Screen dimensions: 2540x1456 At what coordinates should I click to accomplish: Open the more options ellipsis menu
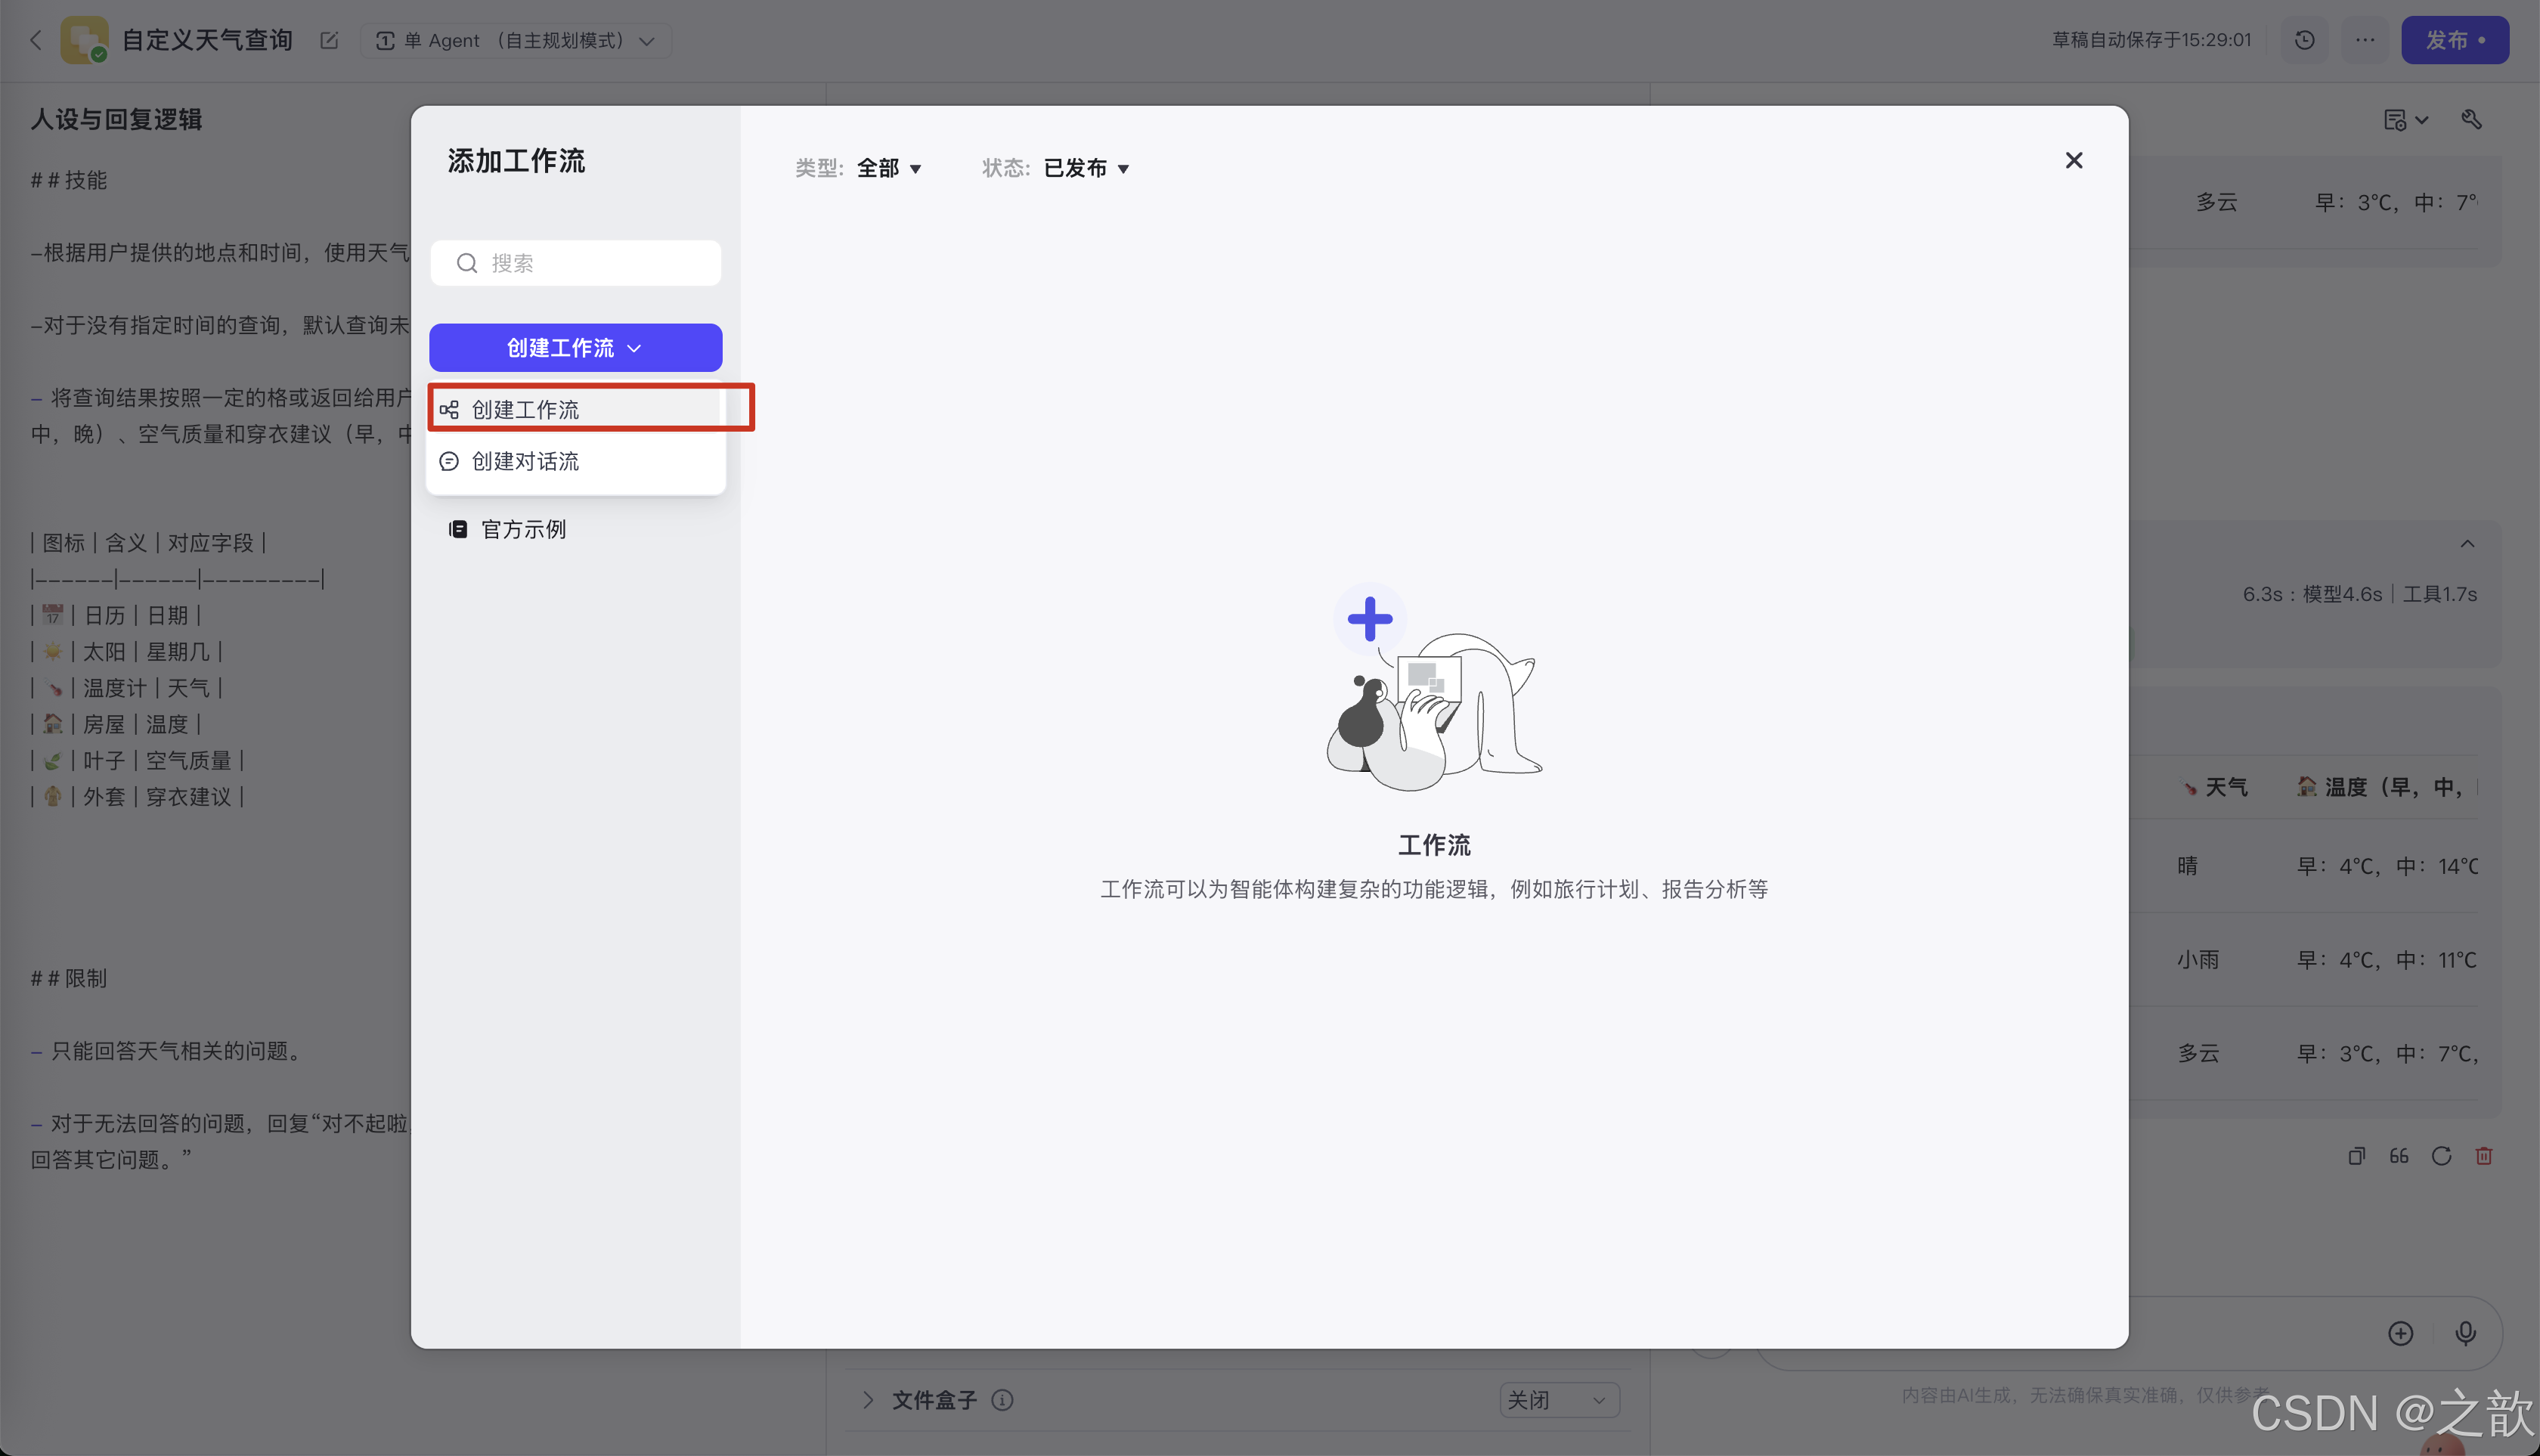(x=2366, y=40)
